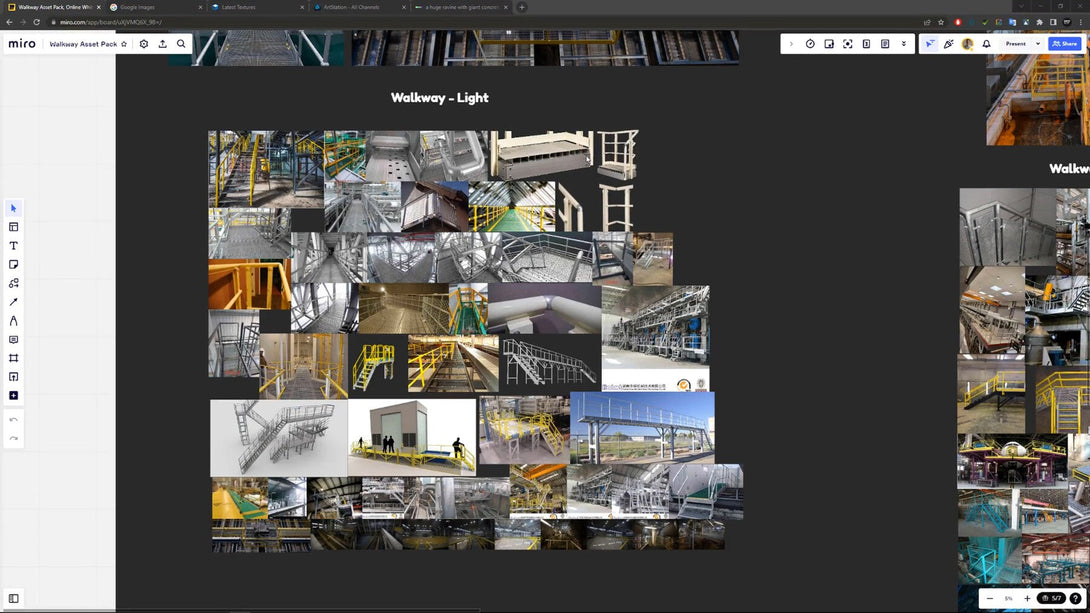
Task: Open notifications bell
Action: coord(986,44)
